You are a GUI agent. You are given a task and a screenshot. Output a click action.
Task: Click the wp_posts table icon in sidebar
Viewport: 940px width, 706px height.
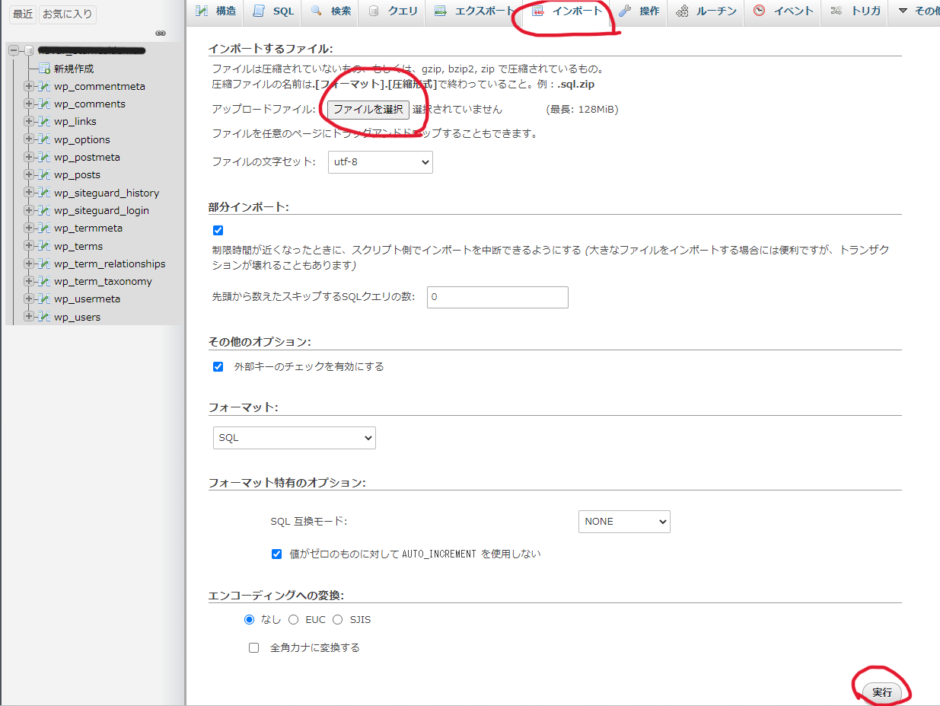[44, 174]
